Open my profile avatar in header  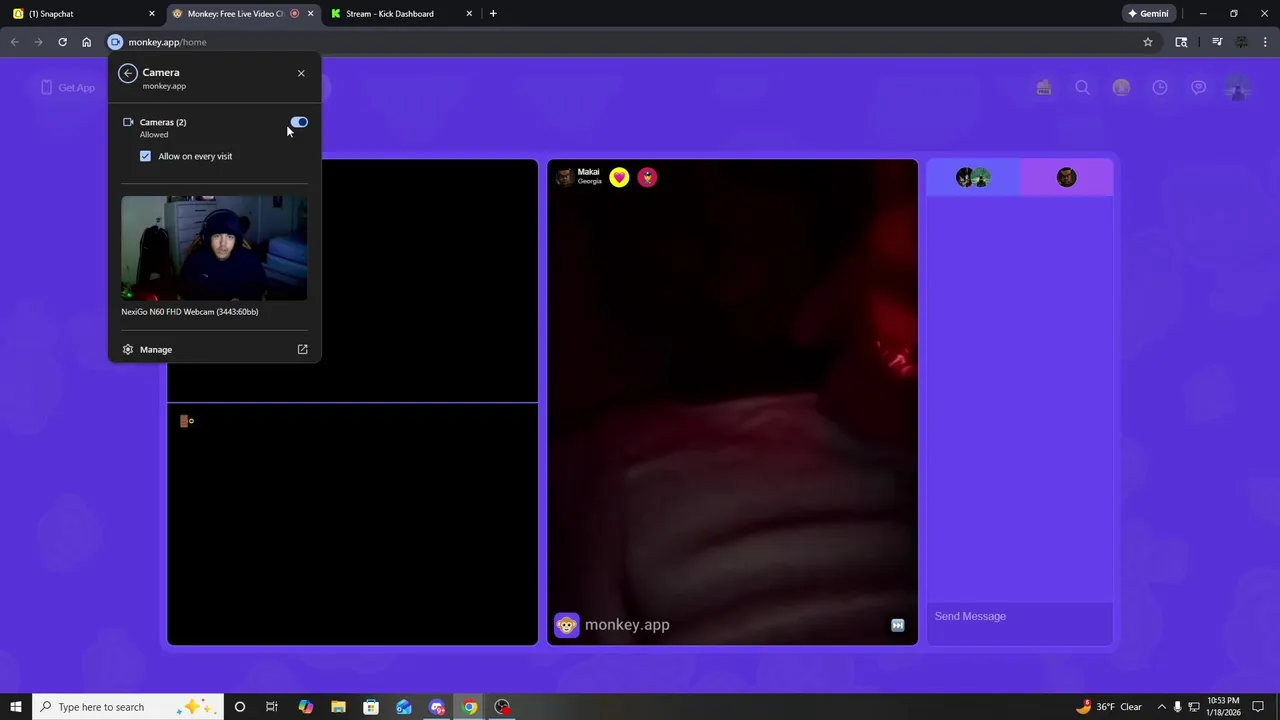[1238, 88]
